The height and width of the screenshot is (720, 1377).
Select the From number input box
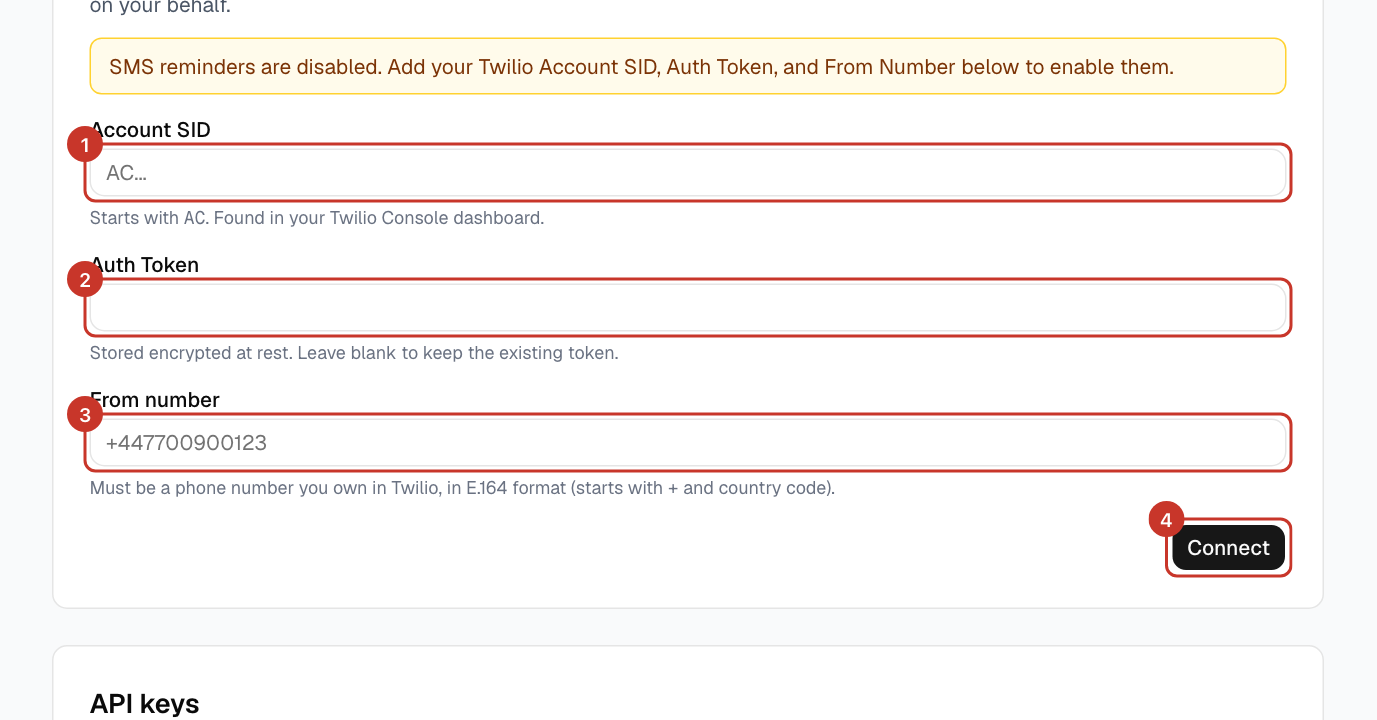(688, 443)
